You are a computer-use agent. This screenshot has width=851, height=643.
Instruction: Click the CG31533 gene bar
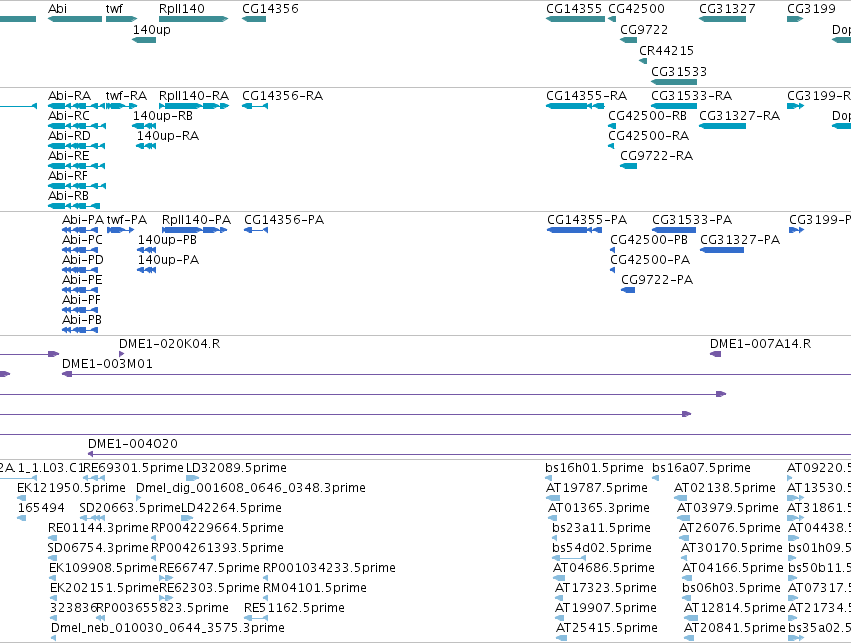tap(674, 82)
